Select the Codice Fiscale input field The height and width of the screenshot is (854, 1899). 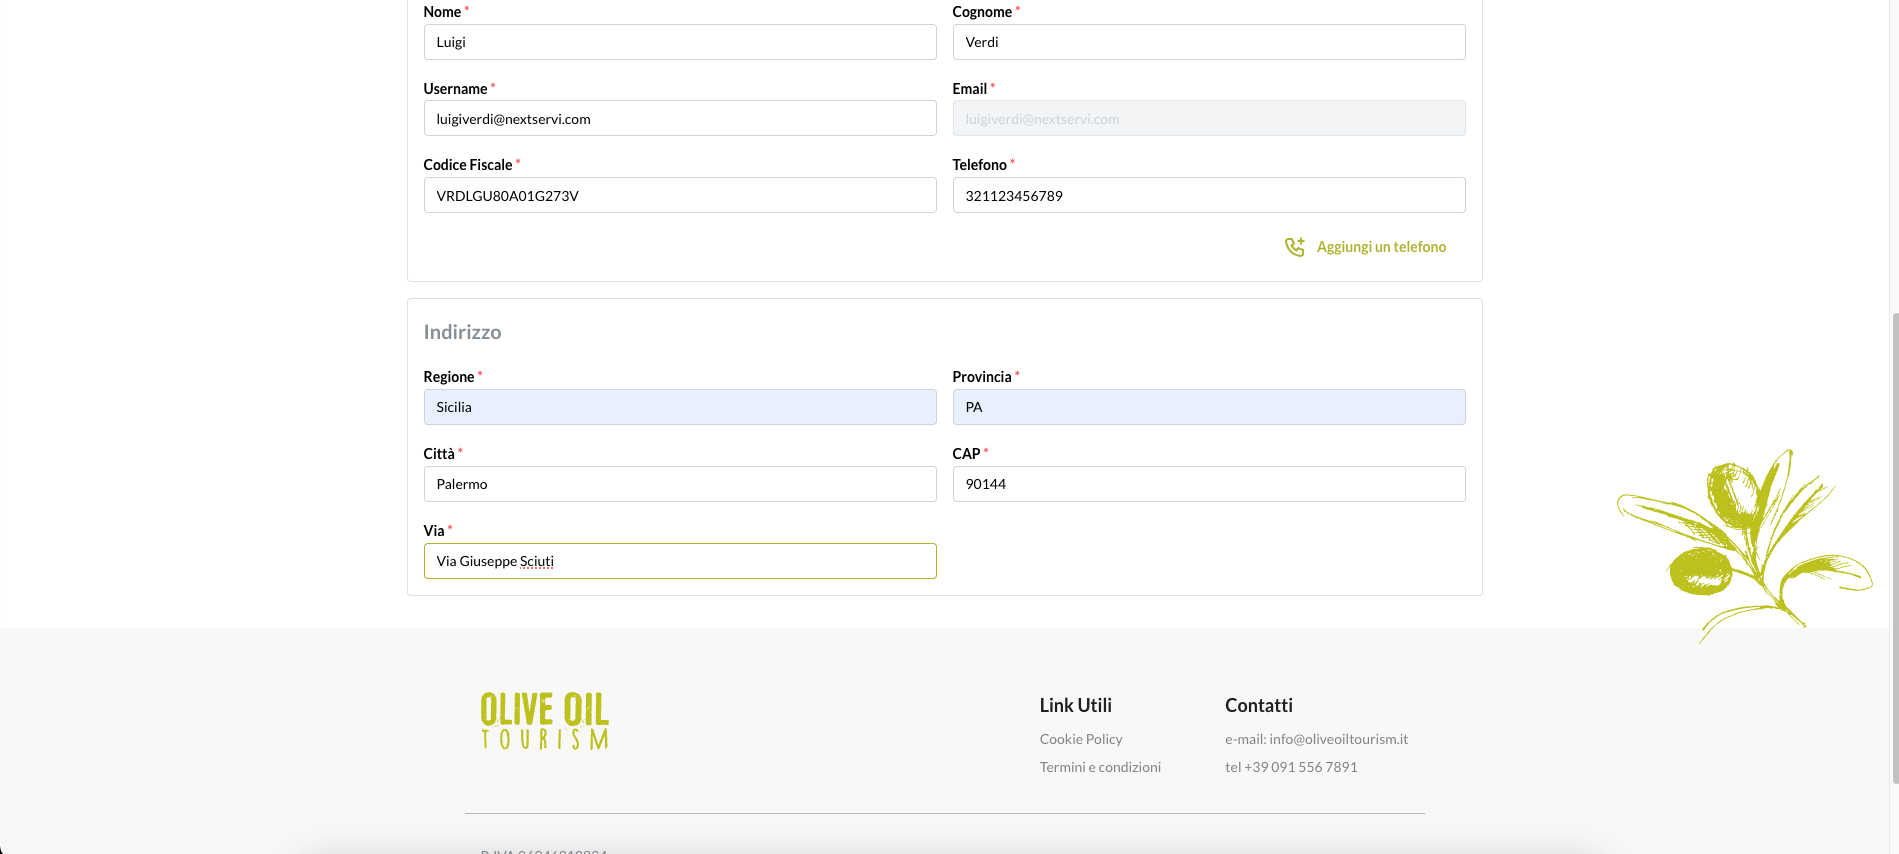(x=679, y=195)
